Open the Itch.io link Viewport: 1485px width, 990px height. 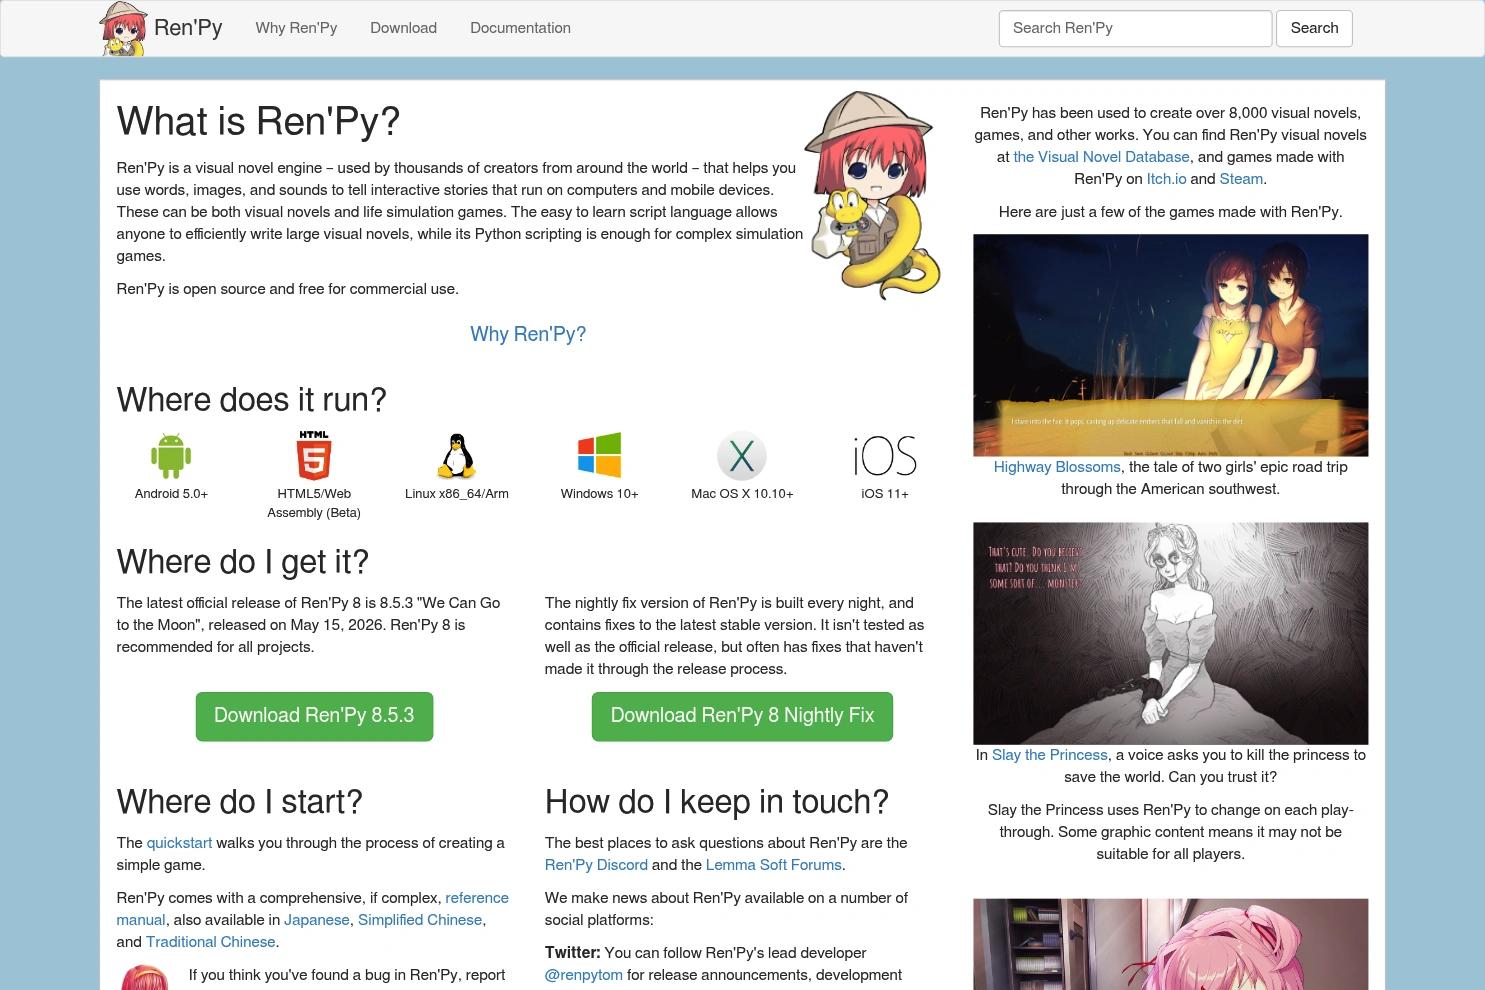pos(1166,179)
